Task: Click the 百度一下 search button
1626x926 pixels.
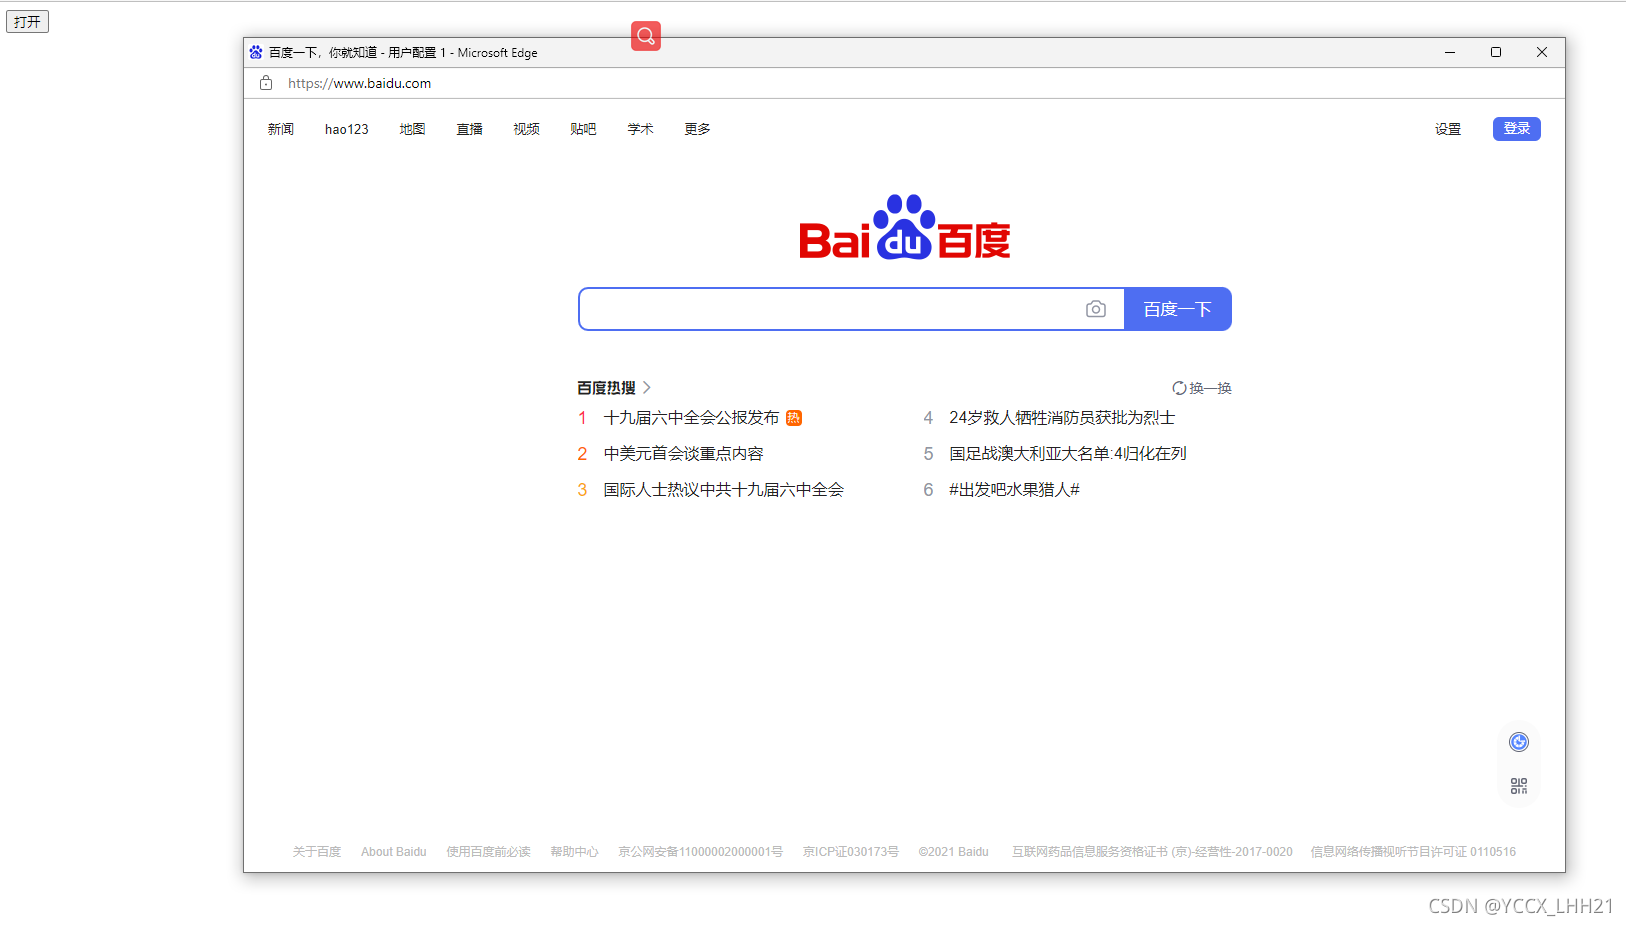Action: point(1178,309)
